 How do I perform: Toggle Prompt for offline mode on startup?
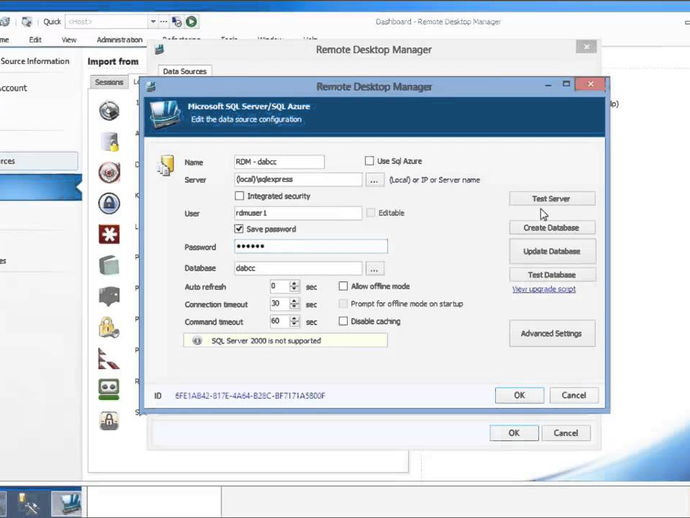(x=343, y=304)
